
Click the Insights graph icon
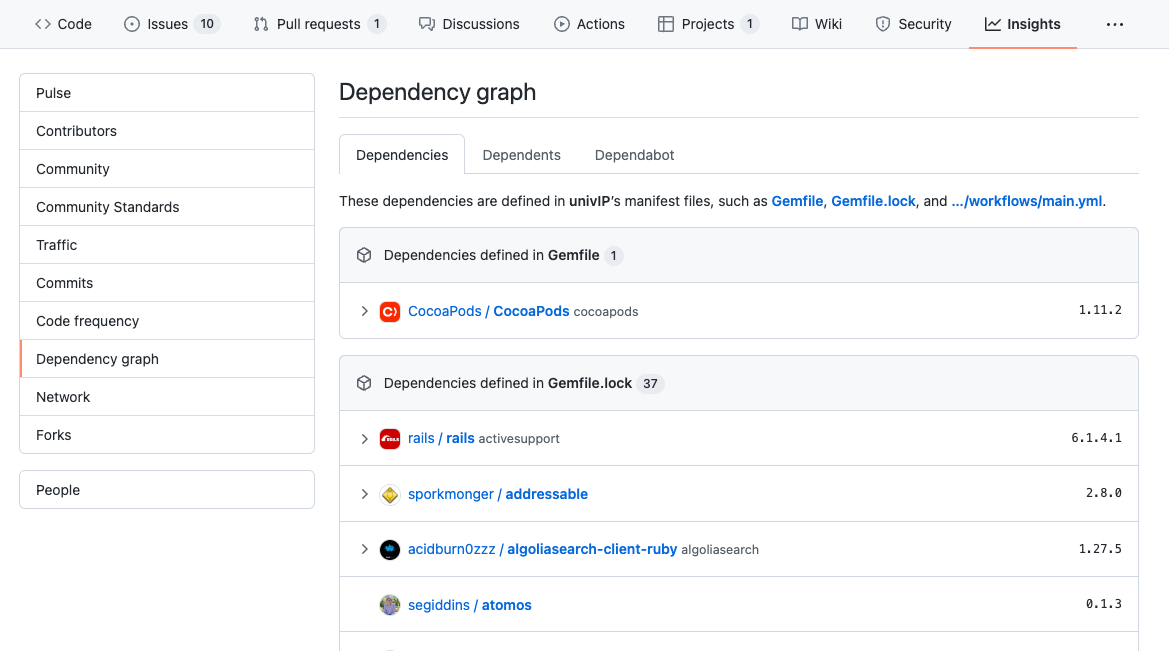click(x=992, y=24)
